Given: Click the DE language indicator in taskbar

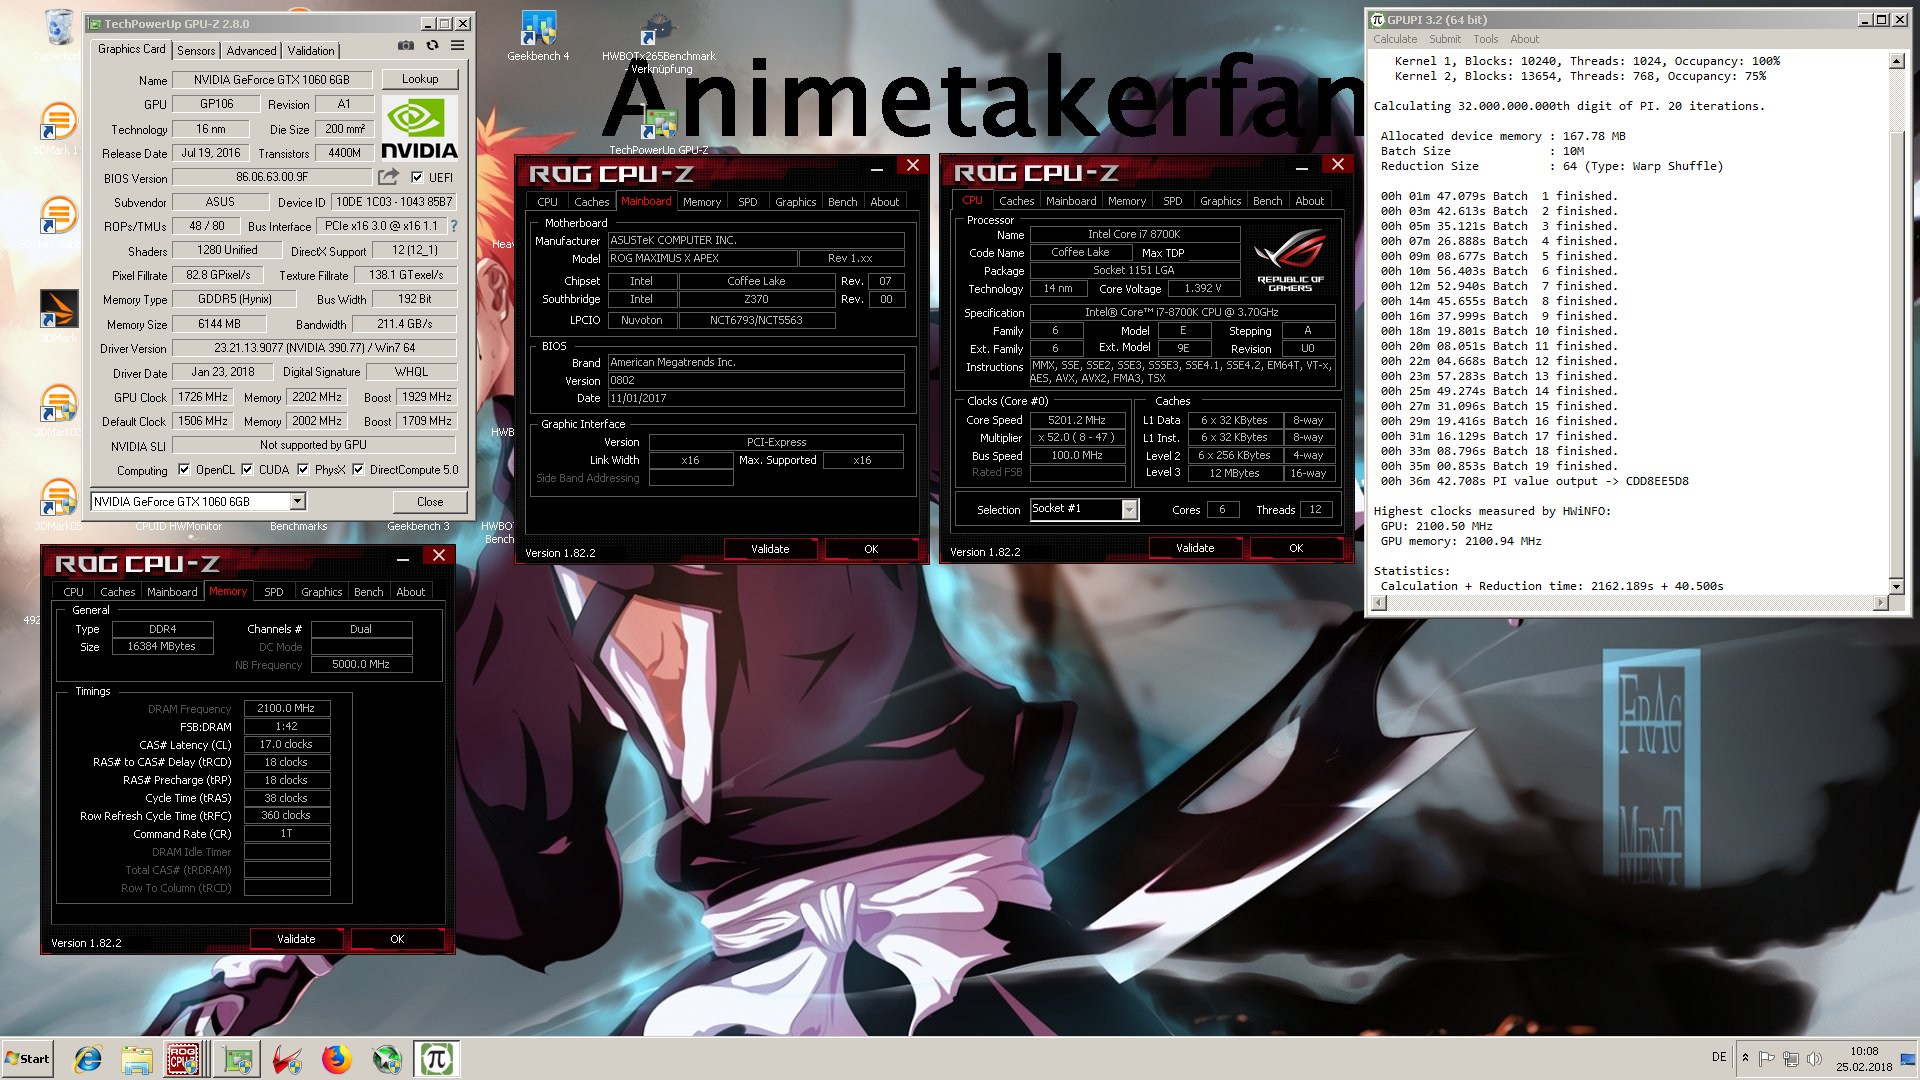Looking at the screenshot, I should click(1719, 1057).
